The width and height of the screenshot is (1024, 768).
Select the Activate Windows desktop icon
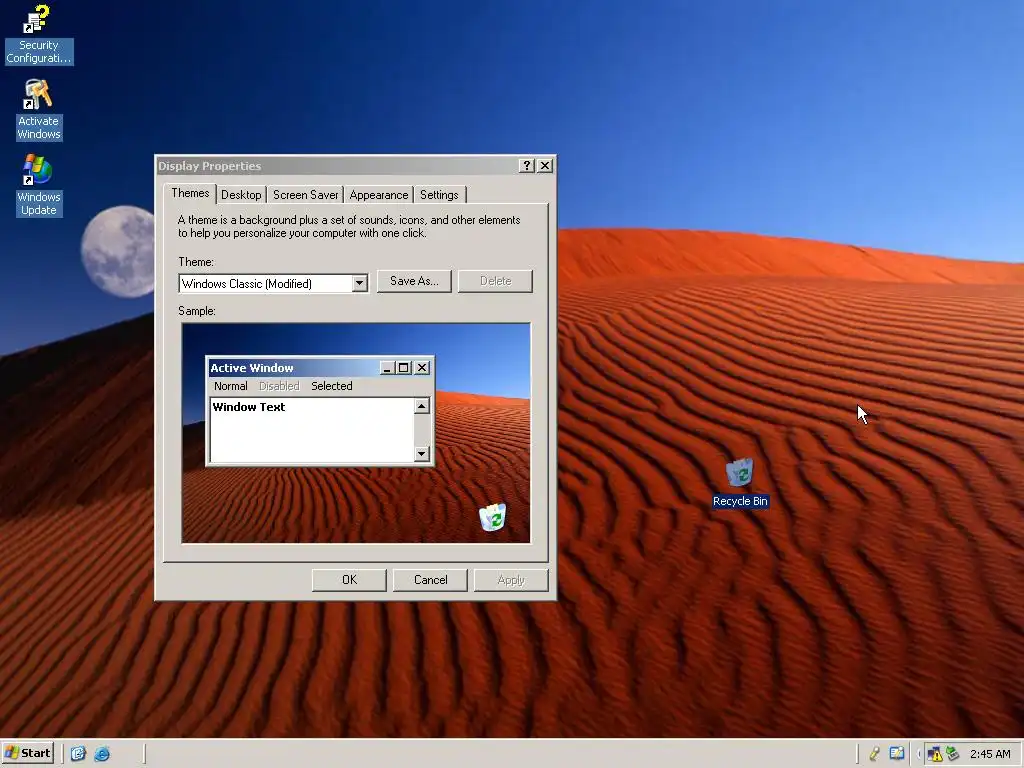(x=38, y=110)
